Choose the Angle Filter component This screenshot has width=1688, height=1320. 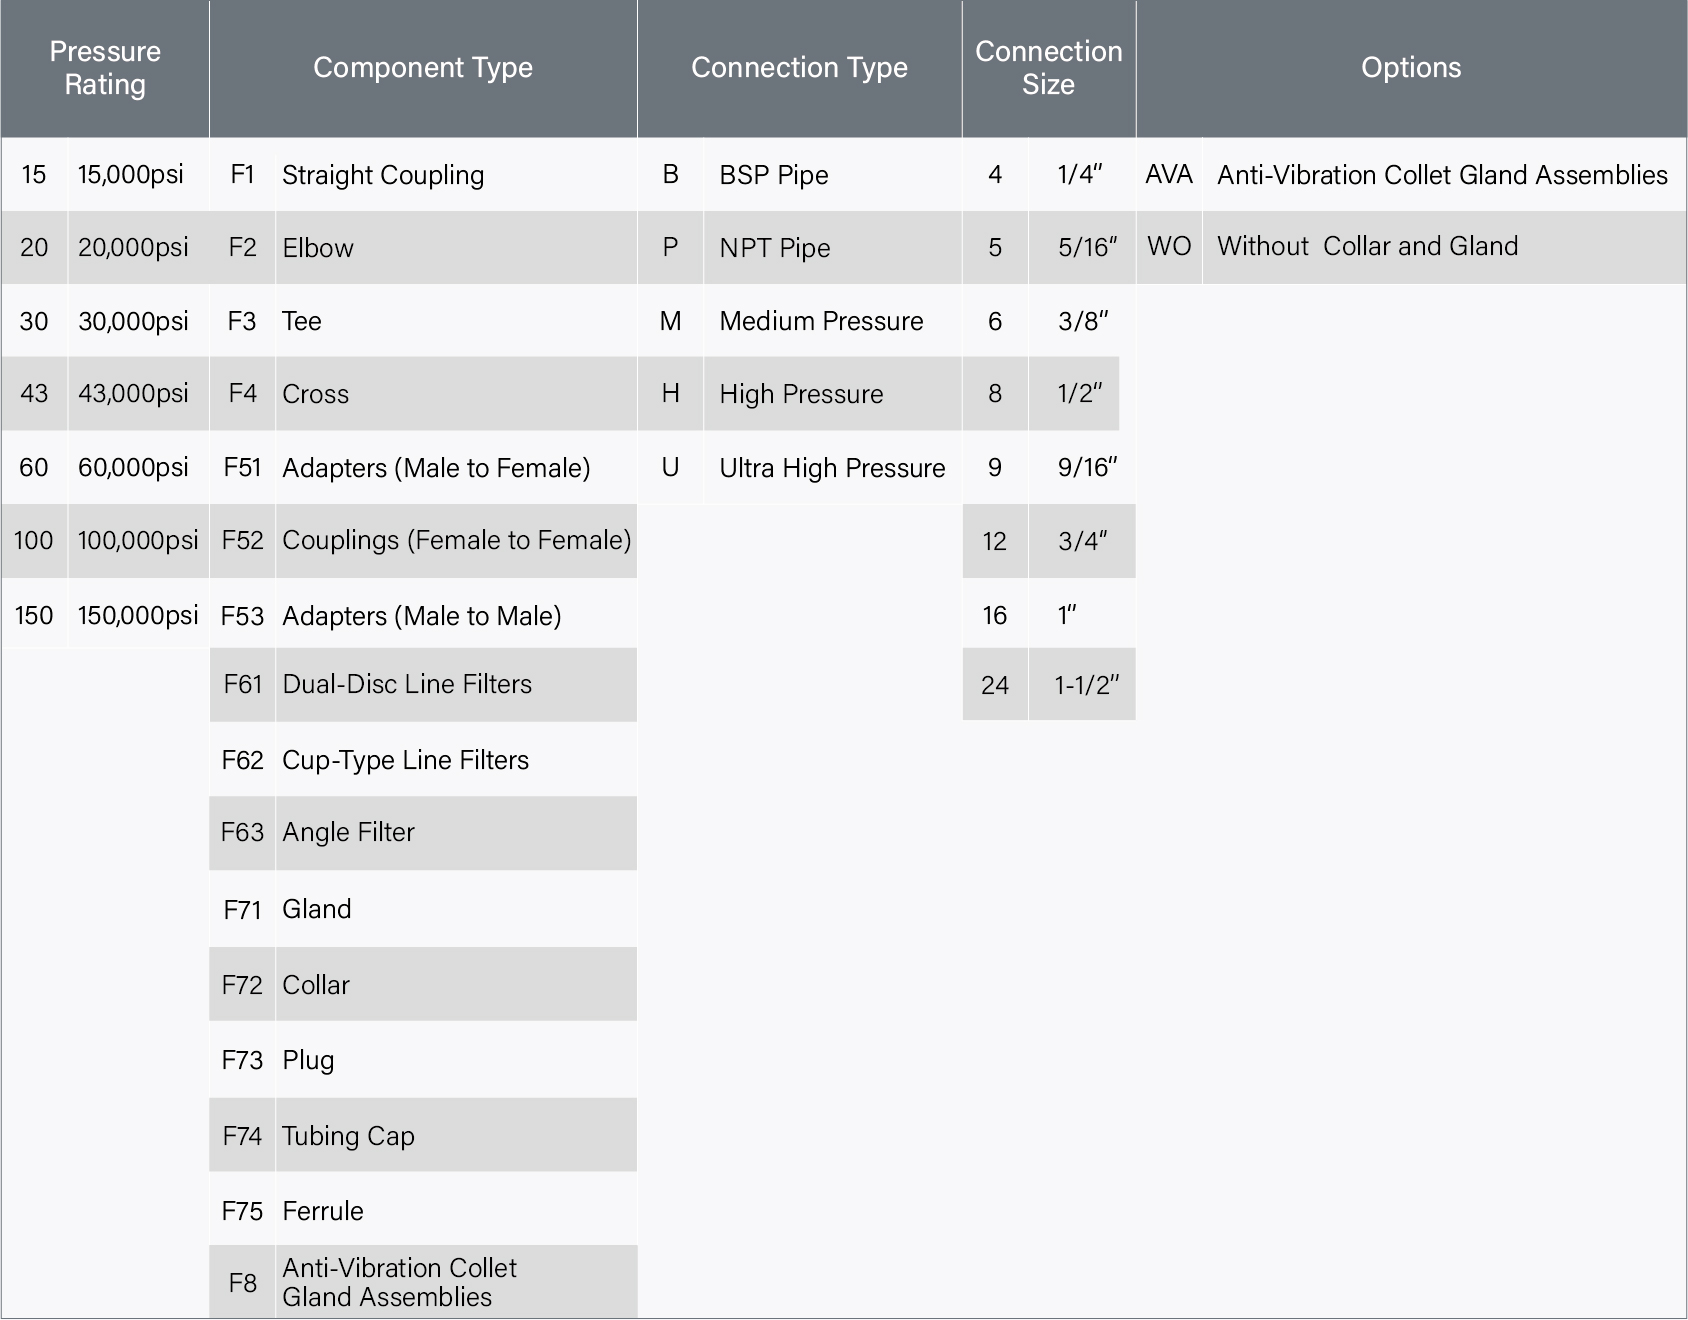point(348,833)
